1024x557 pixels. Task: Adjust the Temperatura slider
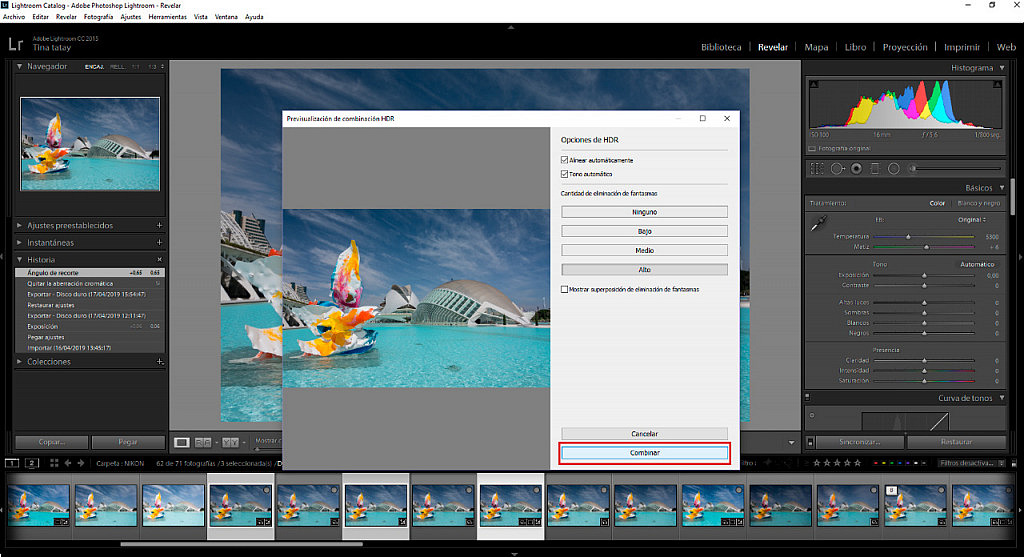pos(908,236)
